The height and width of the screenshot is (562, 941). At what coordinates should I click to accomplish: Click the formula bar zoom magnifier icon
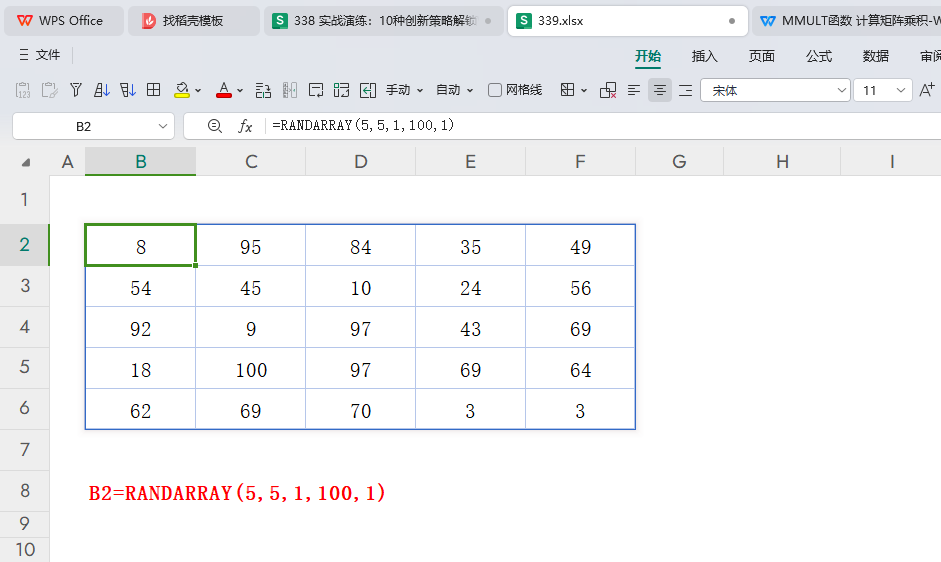(x=214, y=126)
